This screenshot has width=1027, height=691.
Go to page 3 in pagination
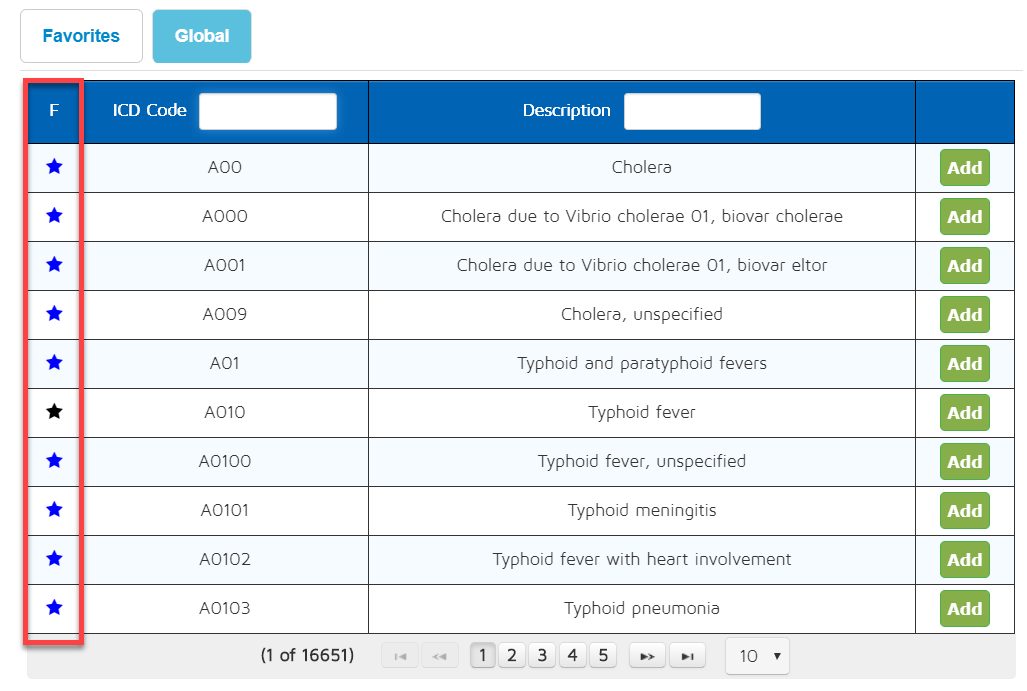[542, 656]
